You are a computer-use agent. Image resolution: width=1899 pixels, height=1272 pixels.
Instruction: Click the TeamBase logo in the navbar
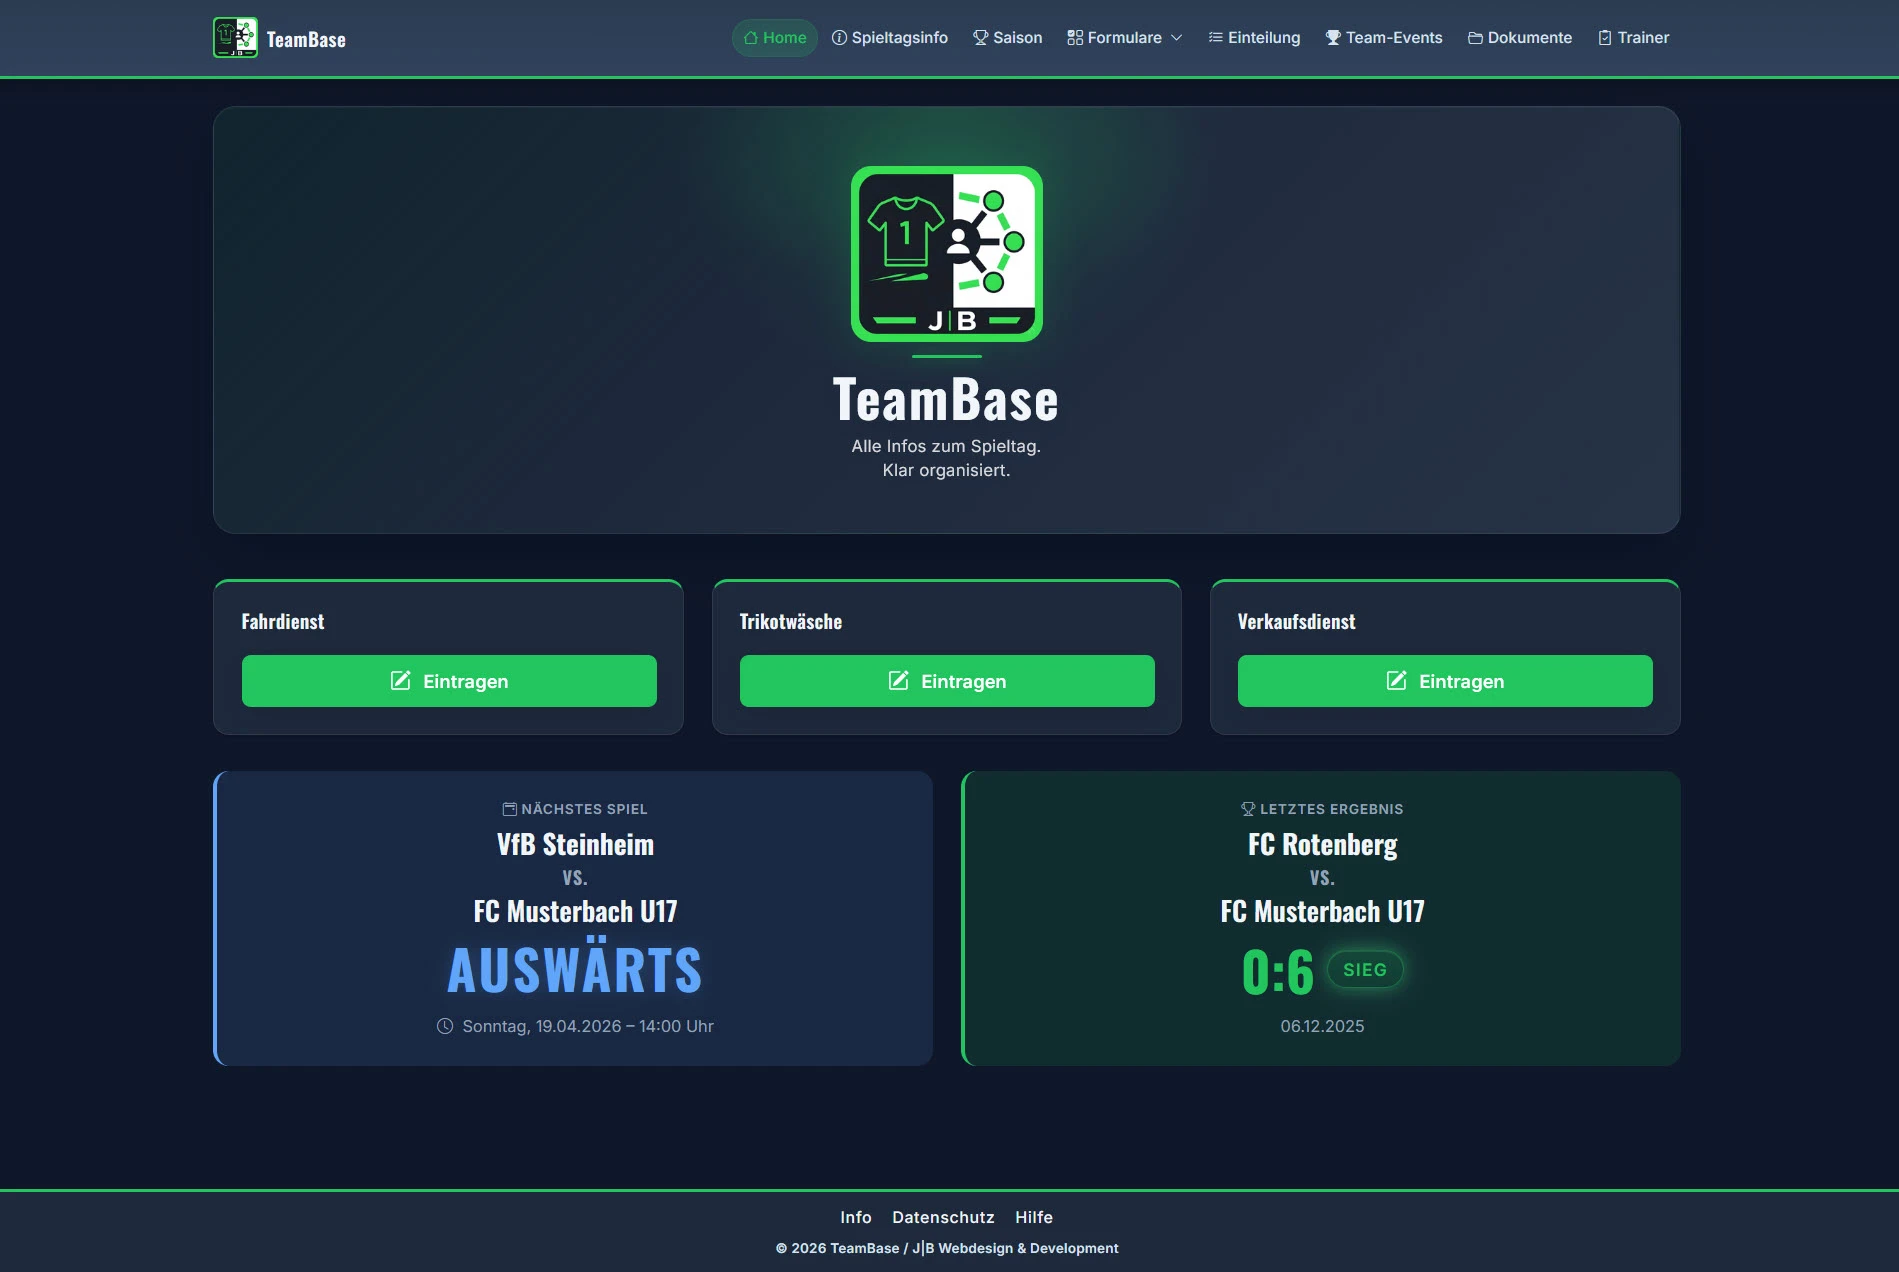coord(278,38)
